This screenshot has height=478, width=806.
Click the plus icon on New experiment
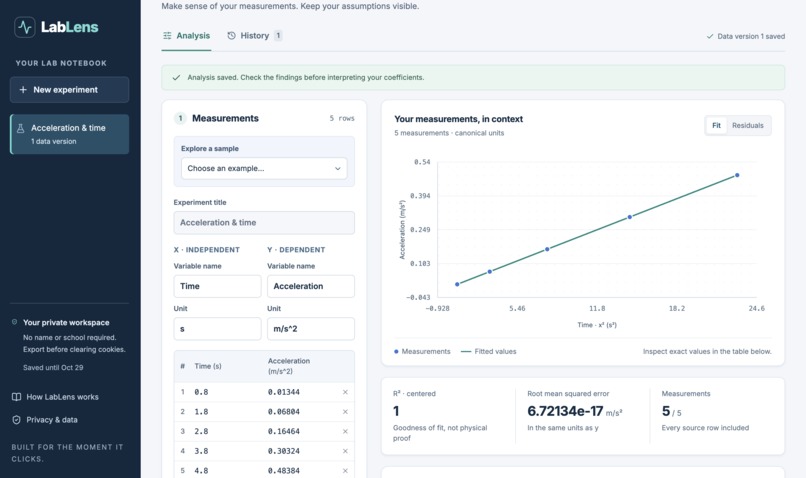click(x=23, y=89)
